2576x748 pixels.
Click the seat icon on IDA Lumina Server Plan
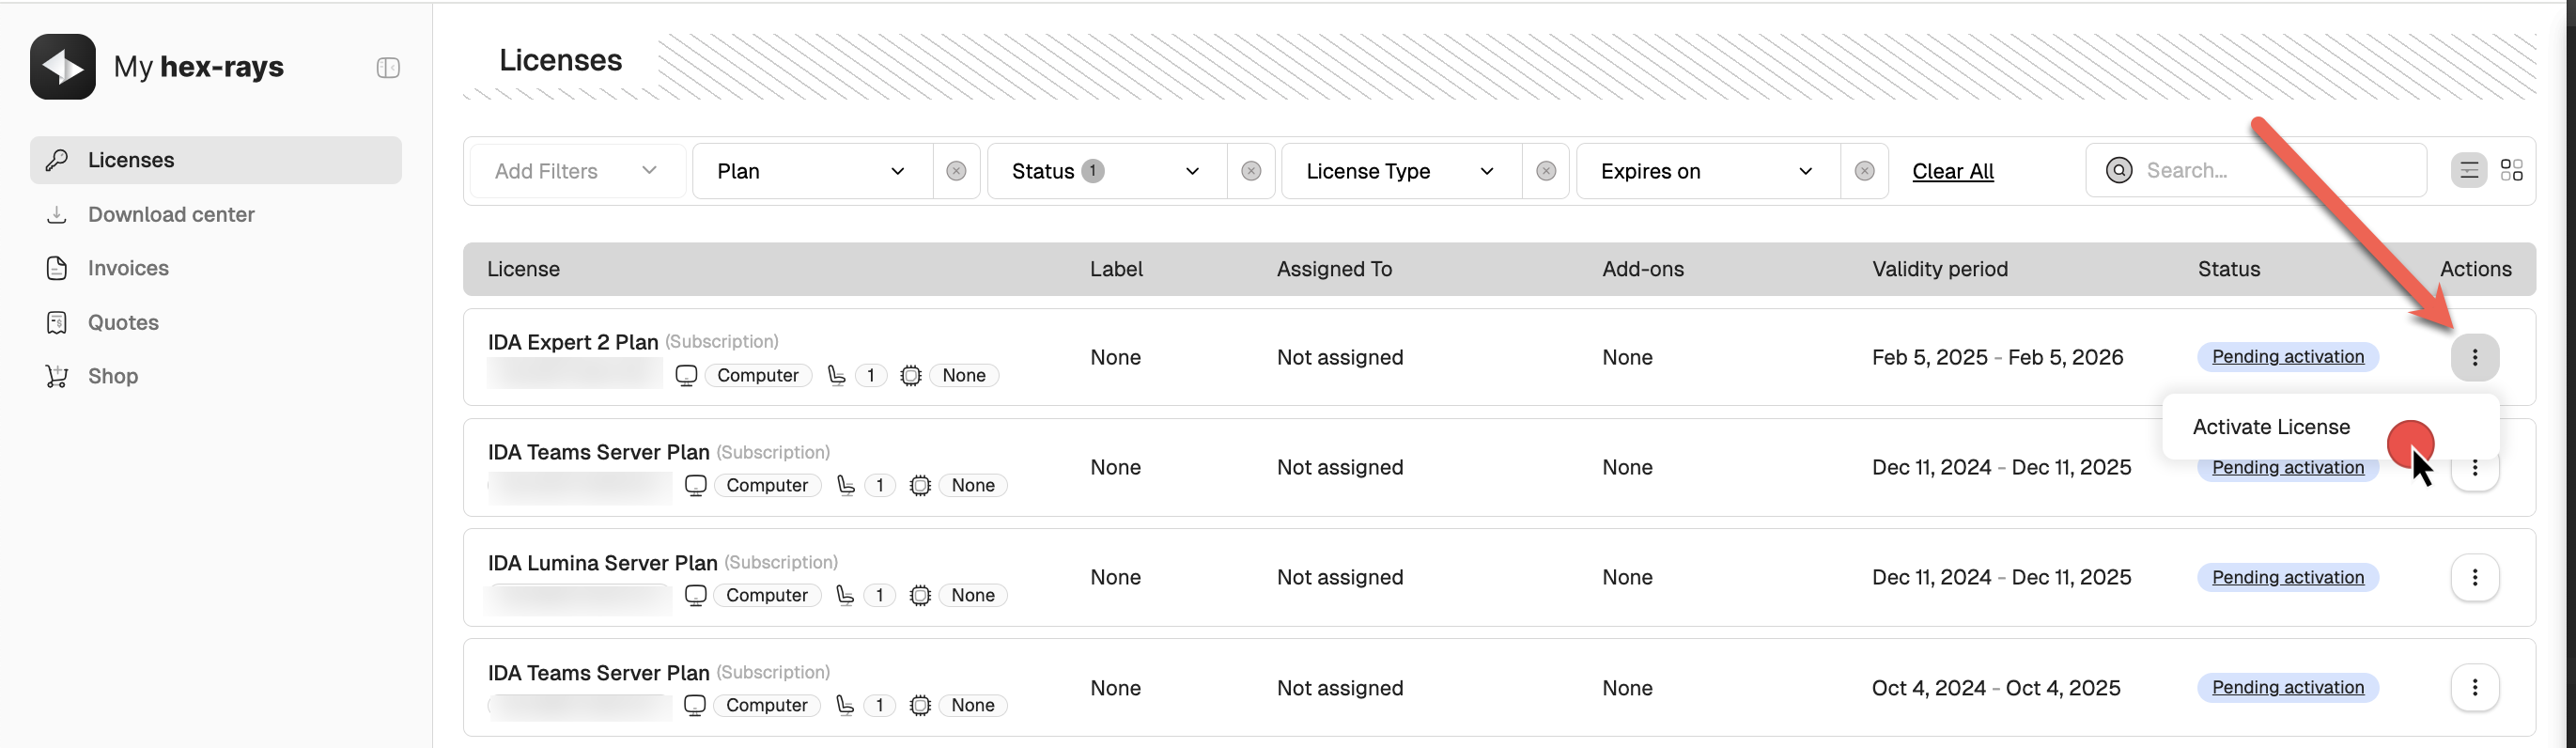pos(846,595)
